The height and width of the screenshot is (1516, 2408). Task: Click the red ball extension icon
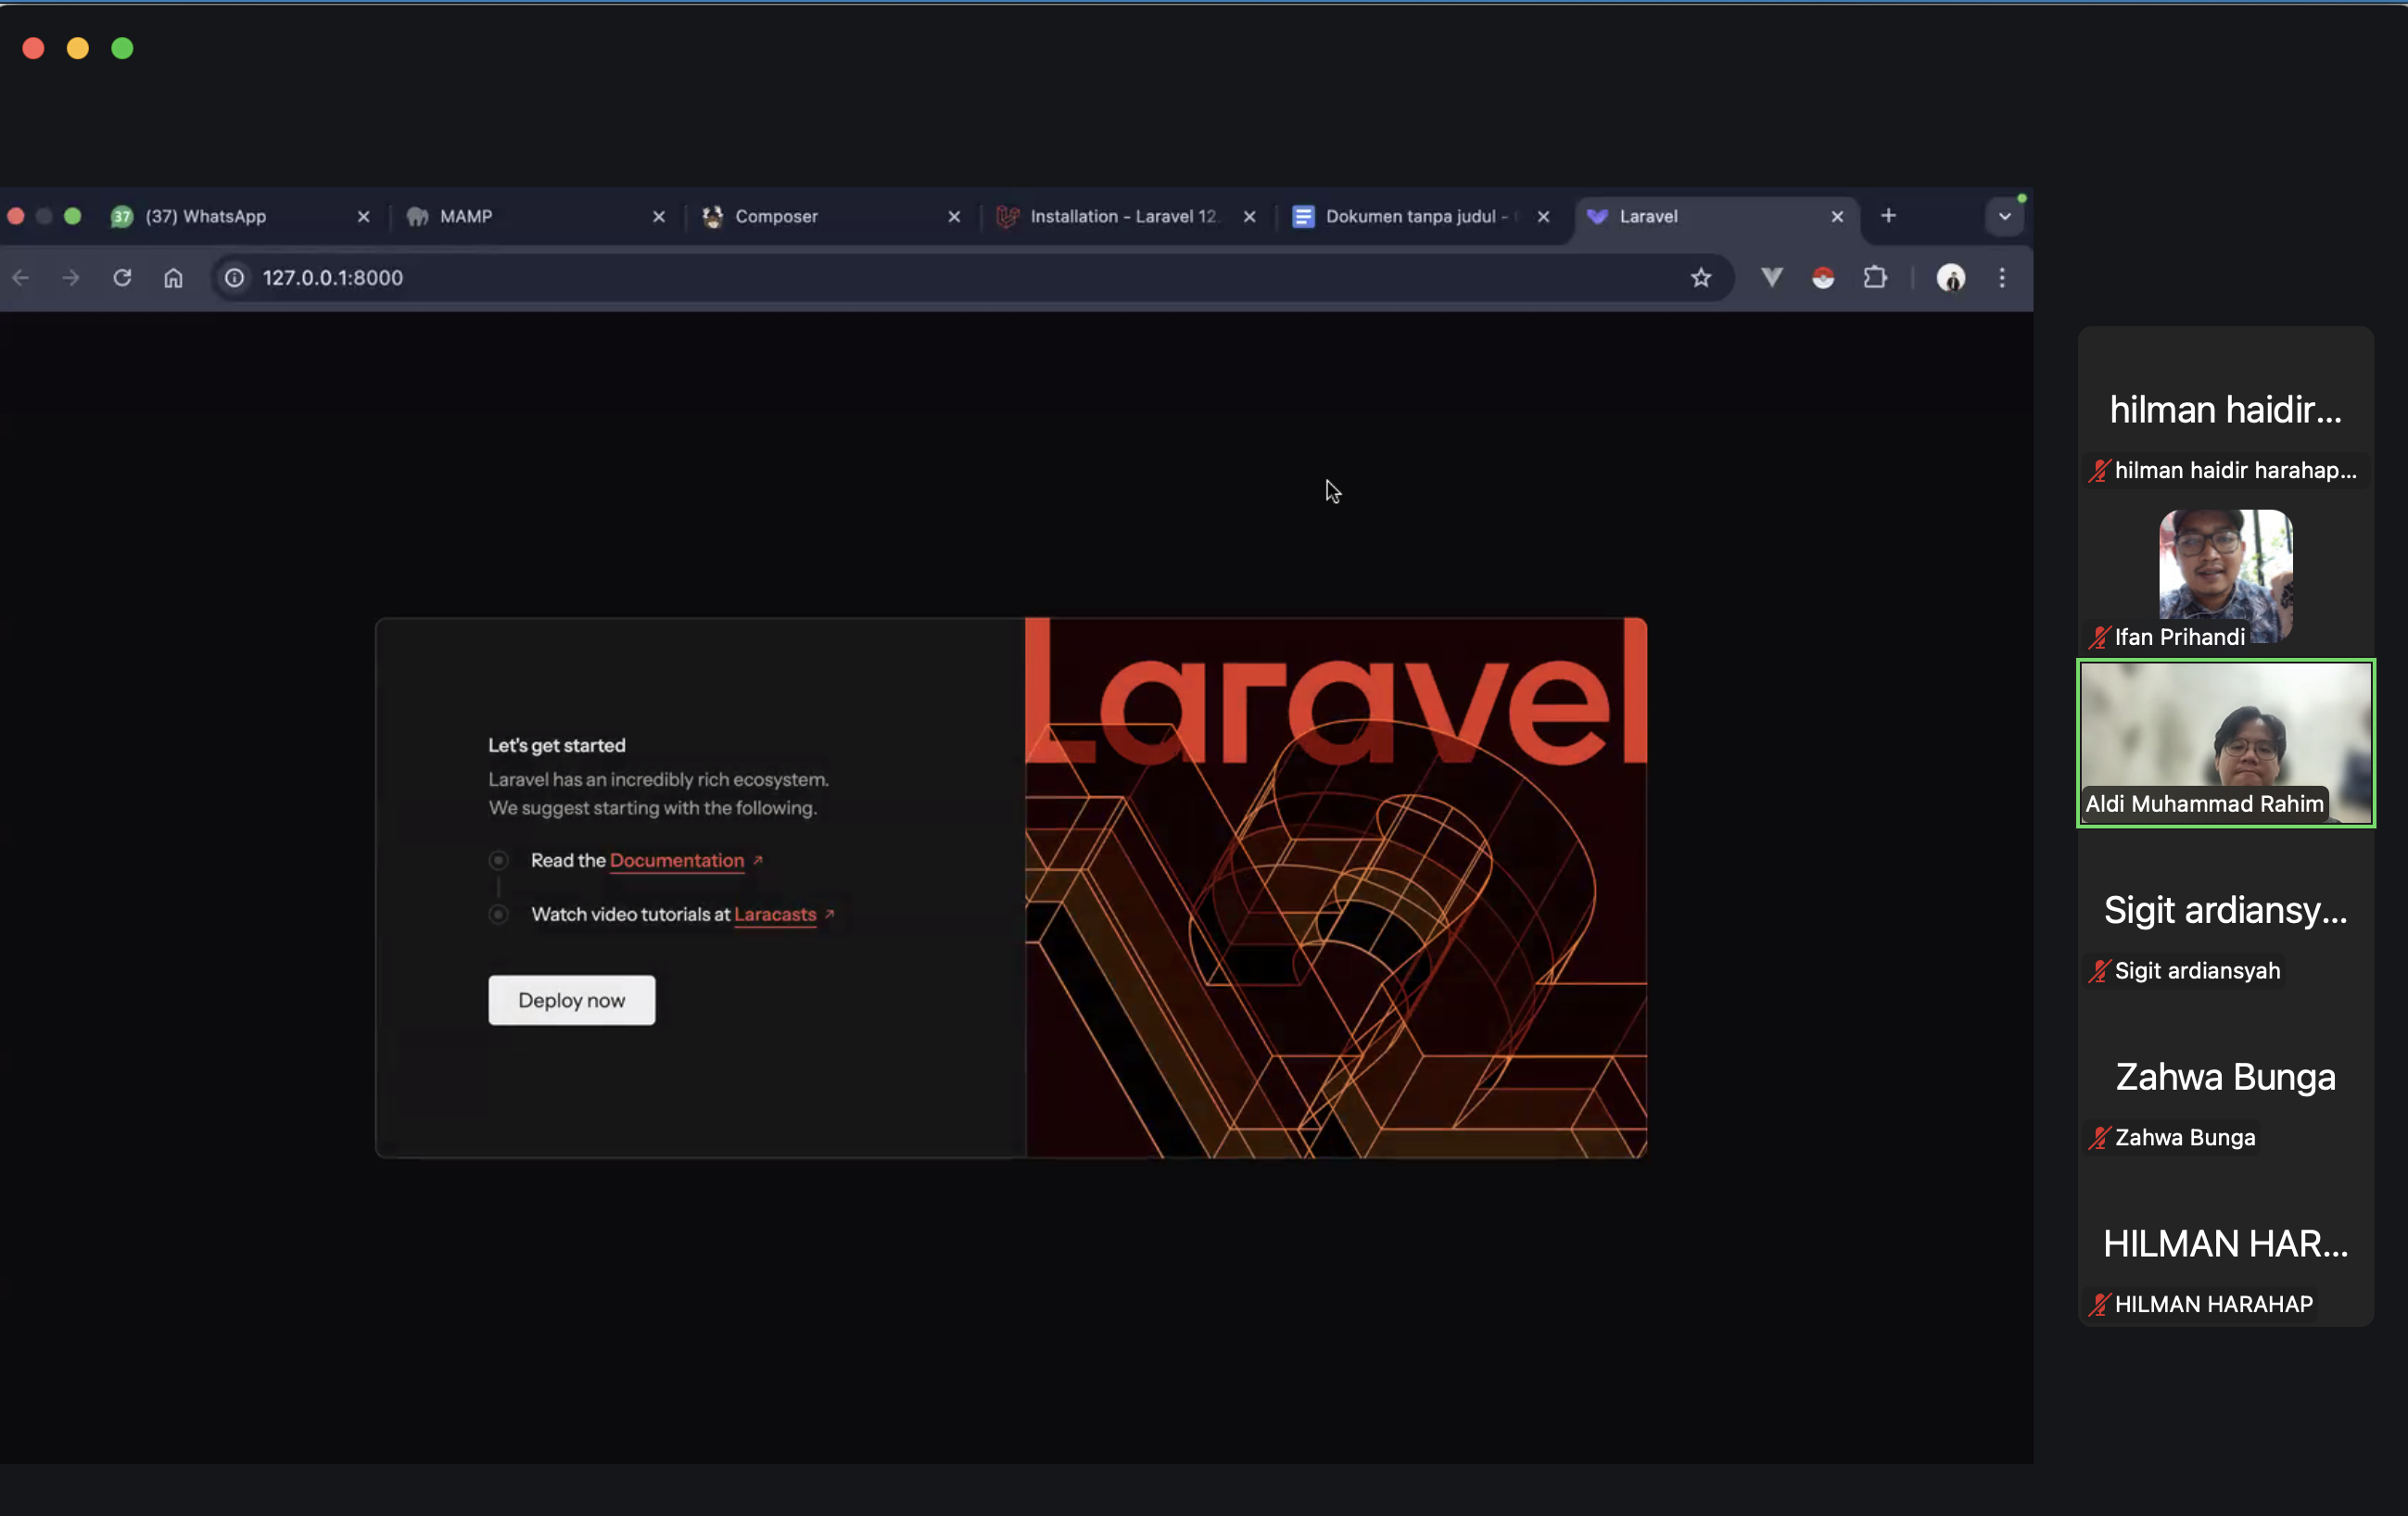[x=1823, y=278]
